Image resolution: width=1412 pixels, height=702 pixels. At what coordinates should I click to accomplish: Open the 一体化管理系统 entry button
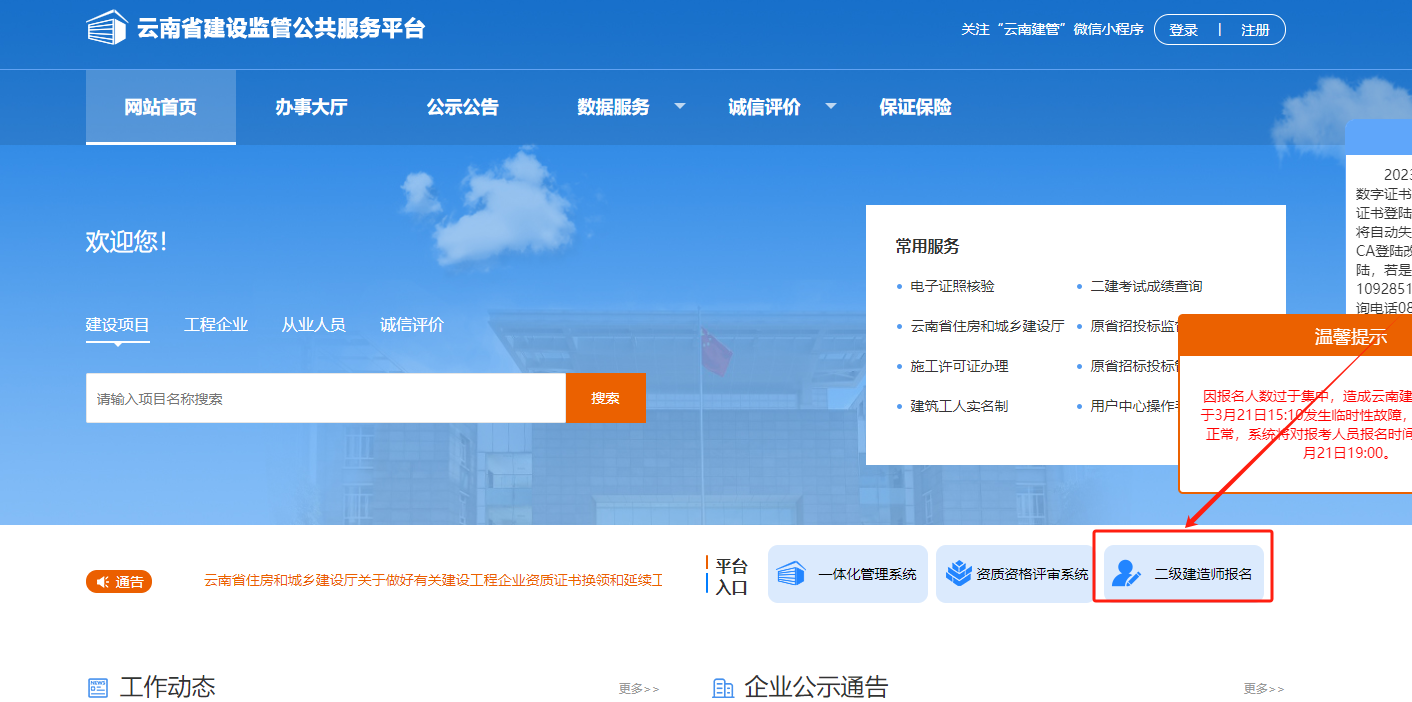click(848, 574)
